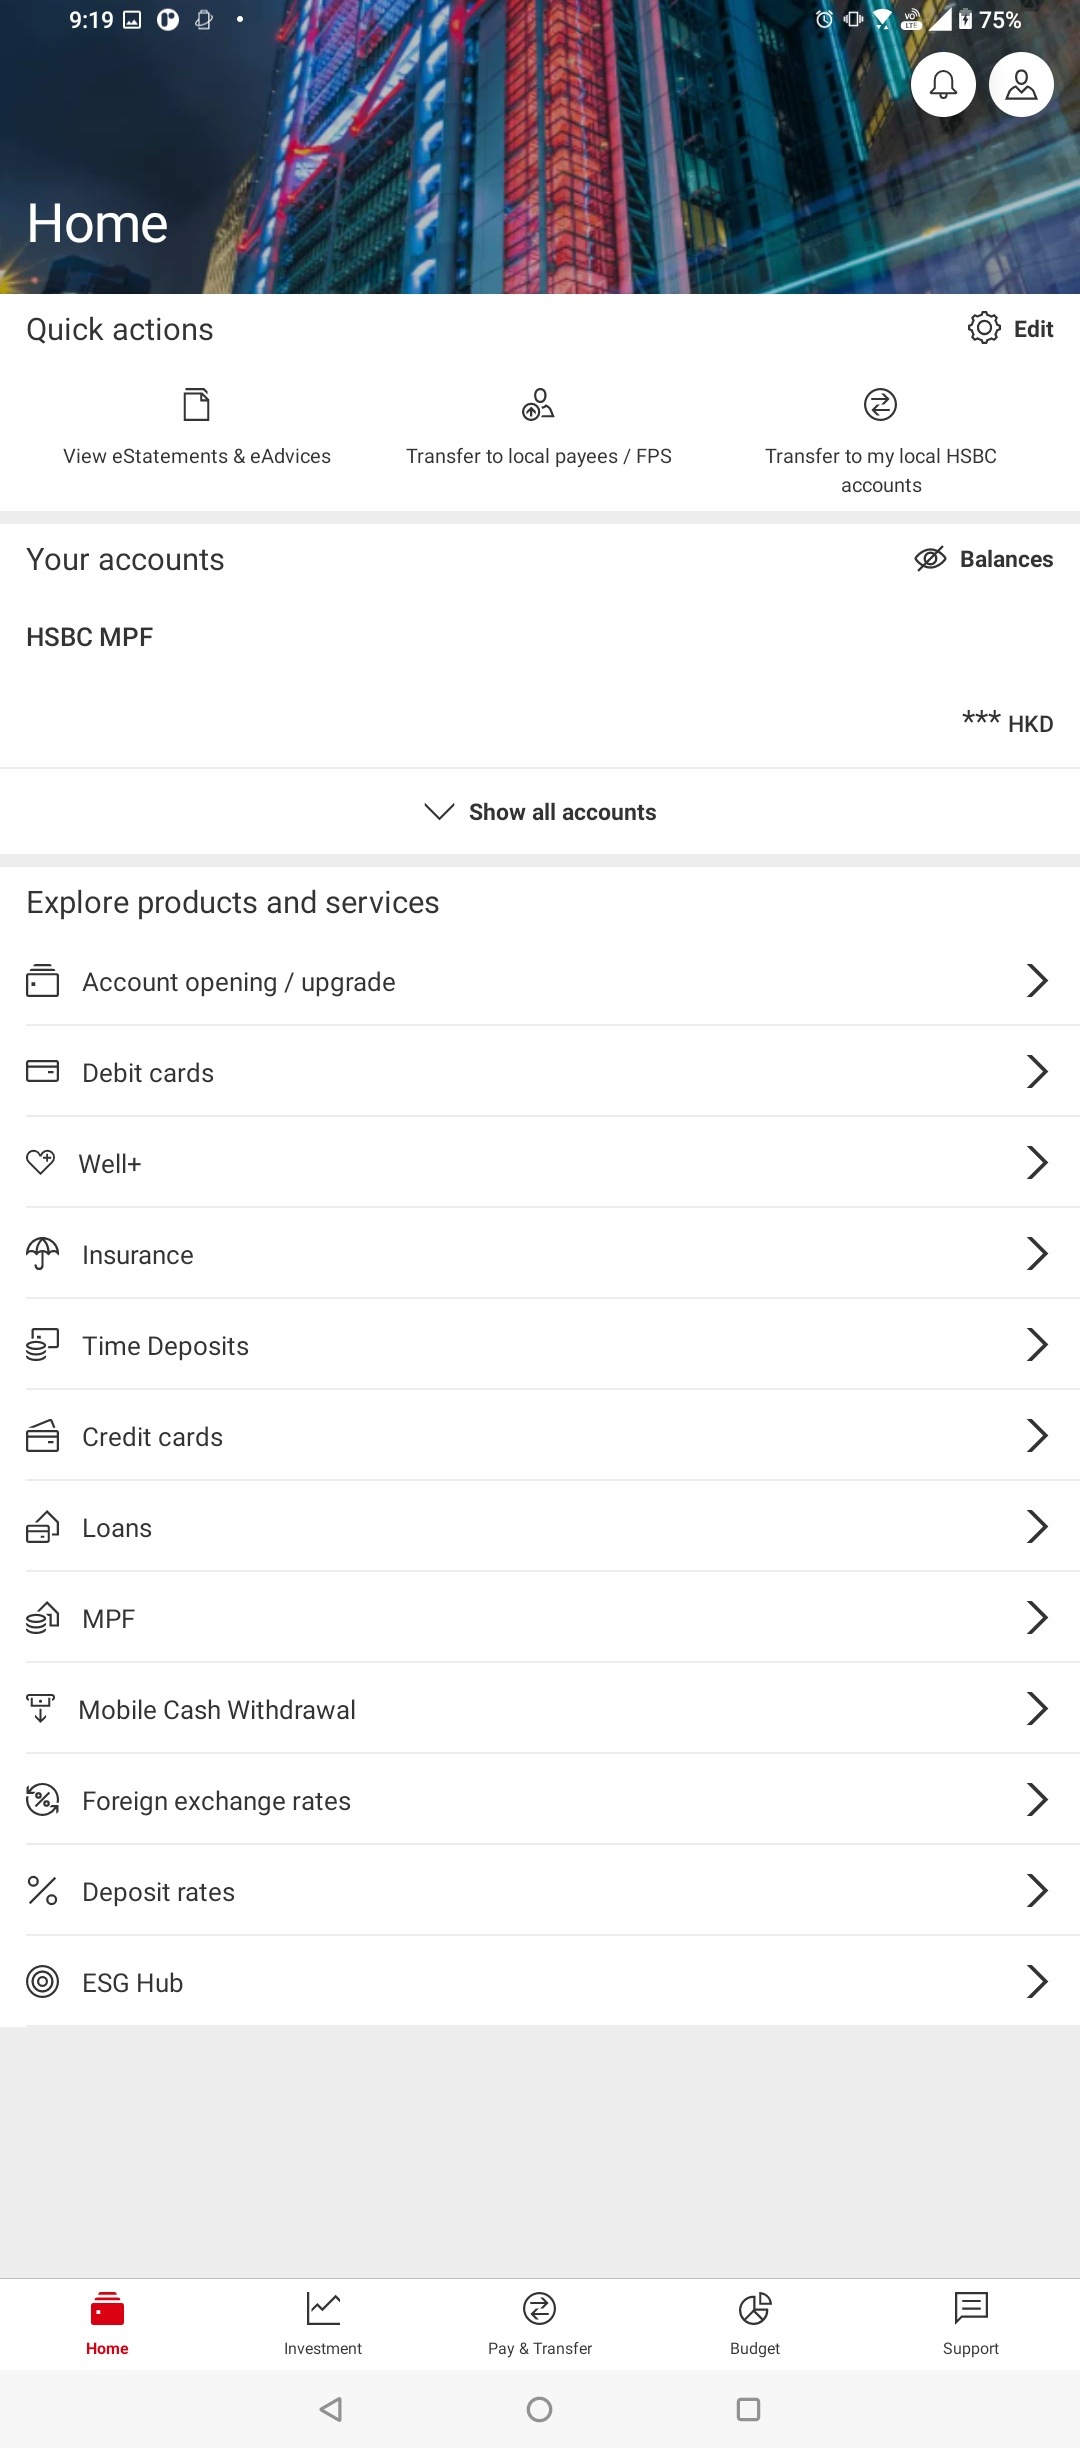Image resolution: width=1080 pixels, height=2448 pixels.
Task: Open the Budget tab
Action: [x=755, y=2324]
